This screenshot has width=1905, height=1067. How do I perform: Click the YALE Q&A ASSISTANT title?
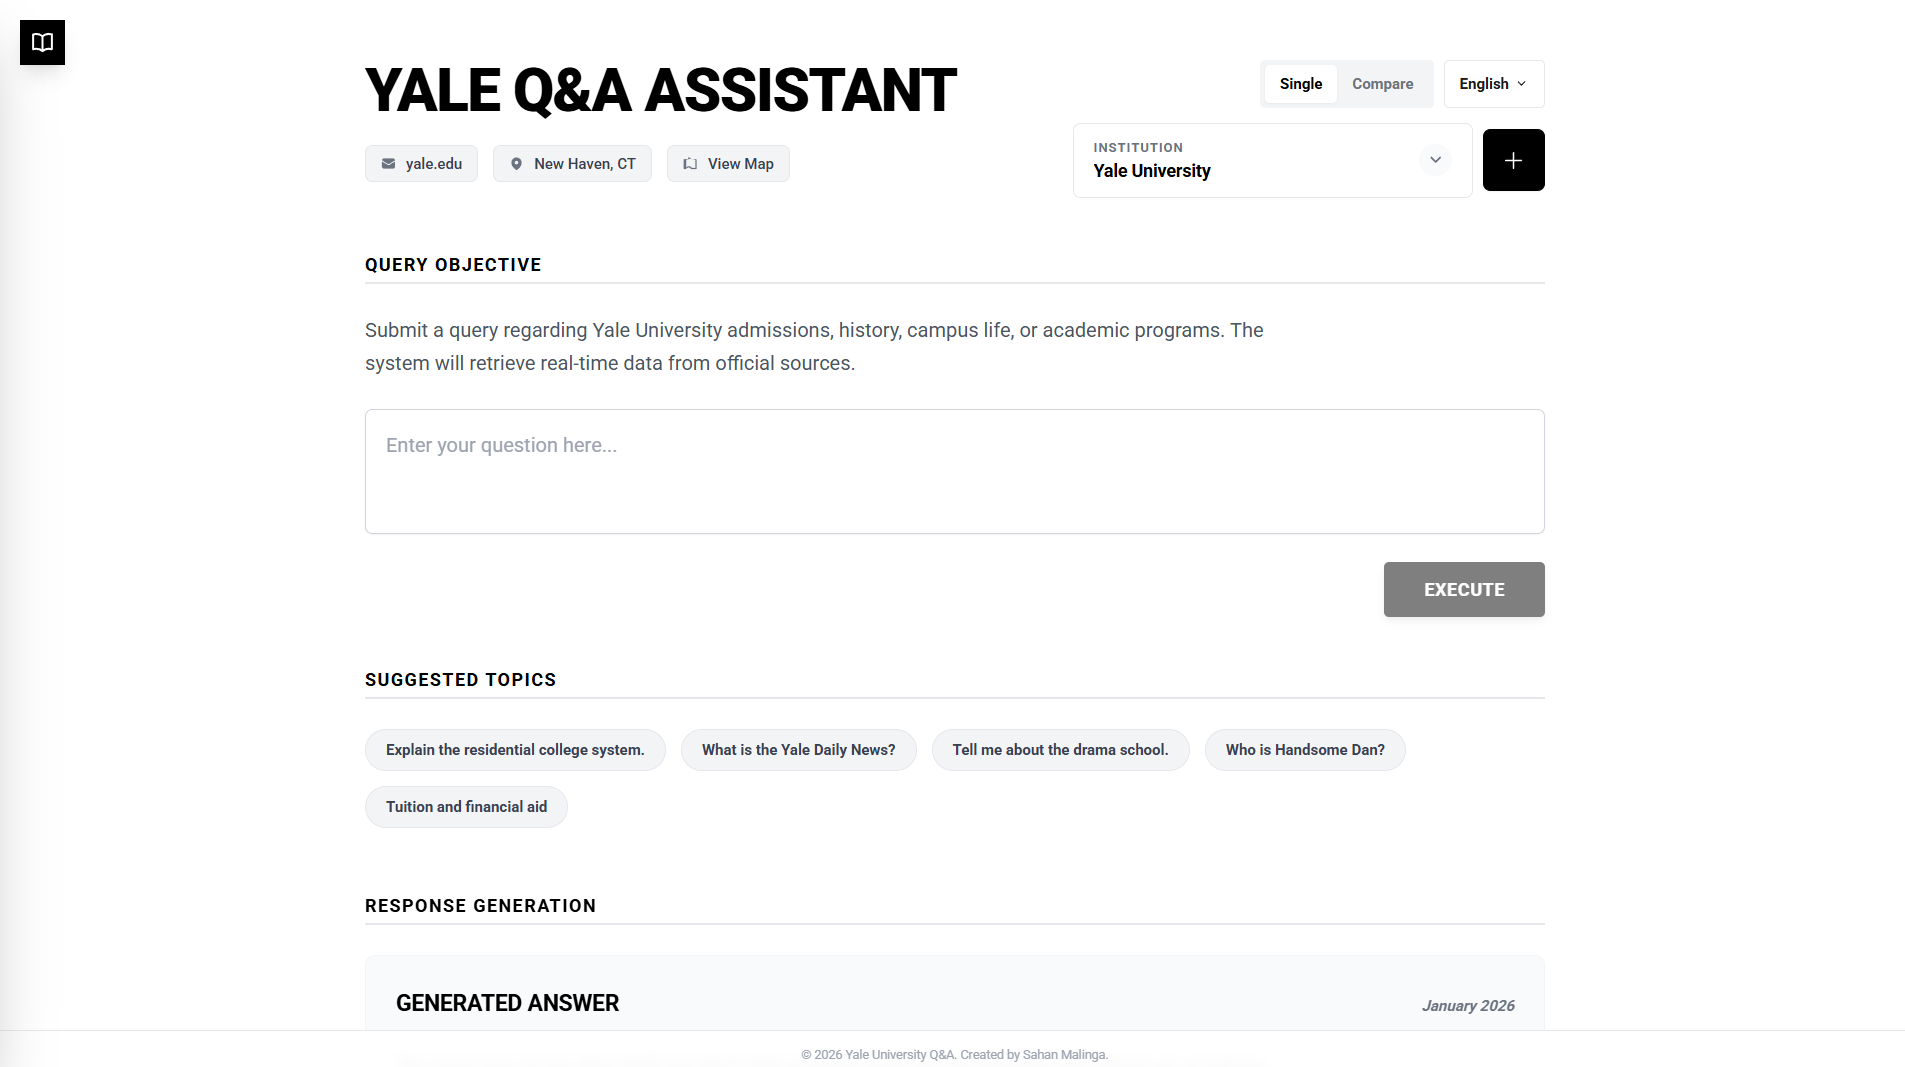[x=660, y=91]
